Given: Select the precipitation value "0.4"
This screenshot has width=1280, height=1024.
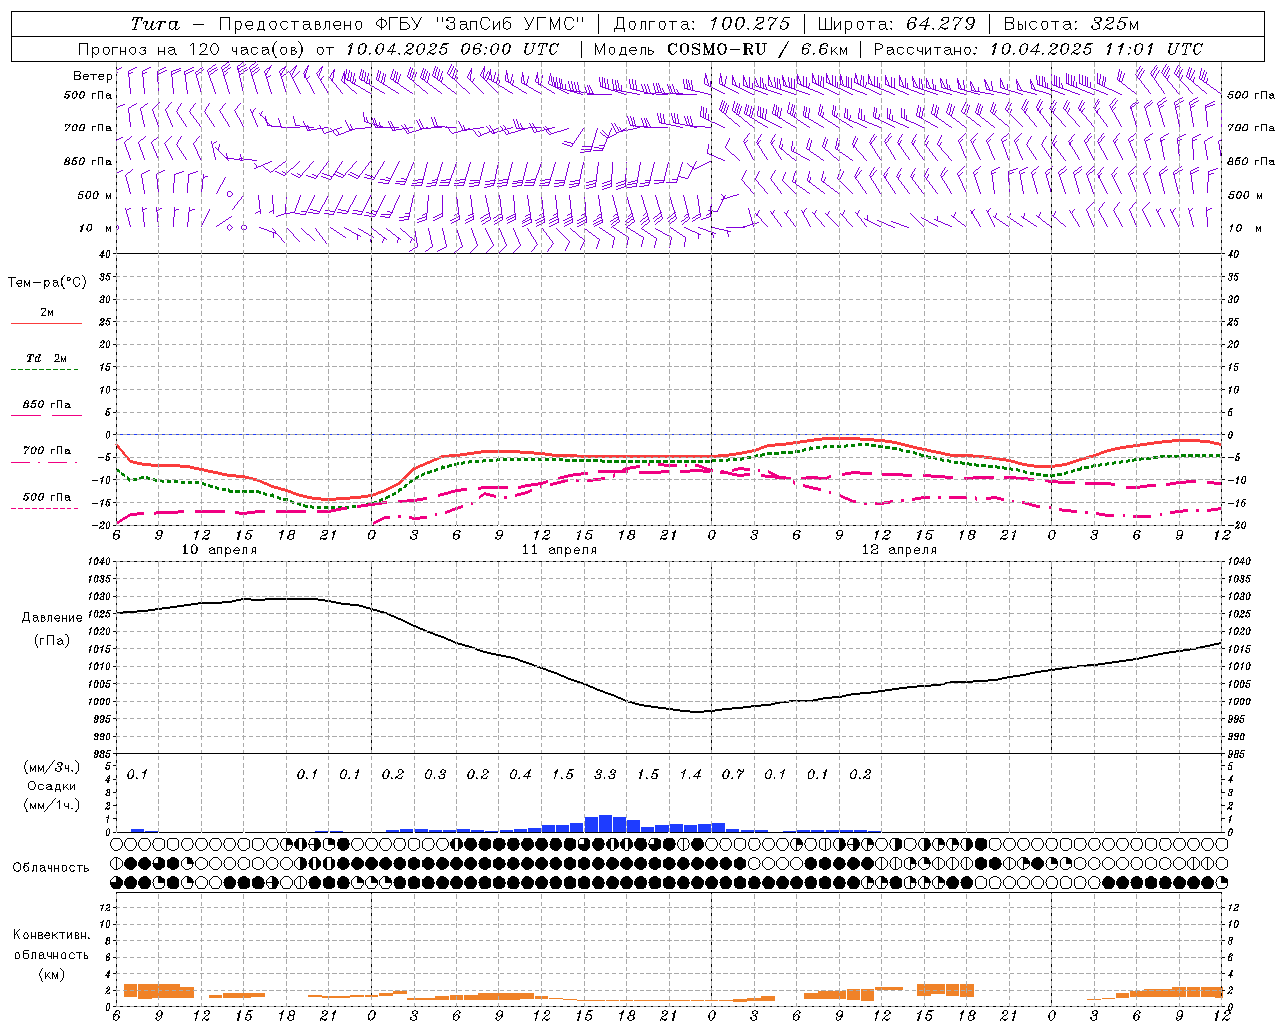Looking at the screenshot, I should tap(520, 775).
